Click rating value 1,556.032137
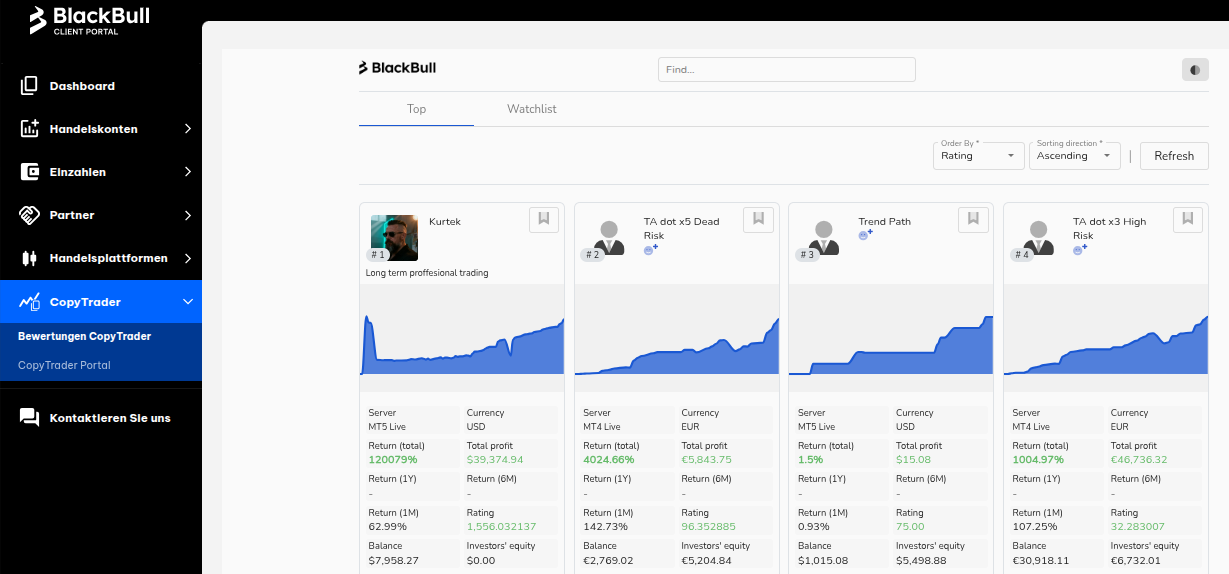1229x574 pixels. [x=501, y=527]
